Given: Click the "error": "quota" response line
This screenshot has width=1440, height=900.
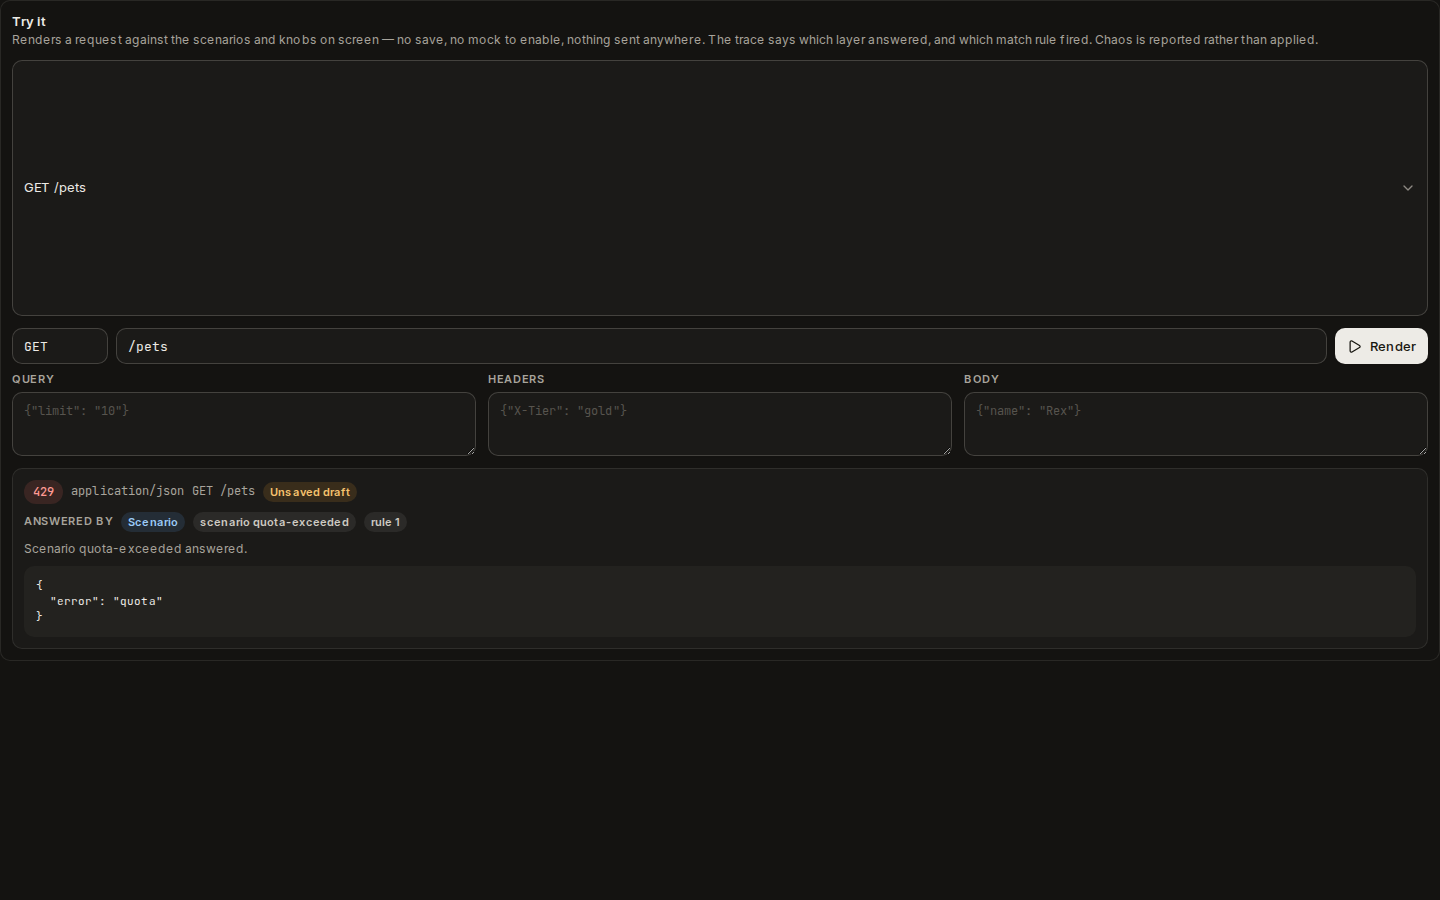Looking at the screenshot, I should tap(106, 601).
